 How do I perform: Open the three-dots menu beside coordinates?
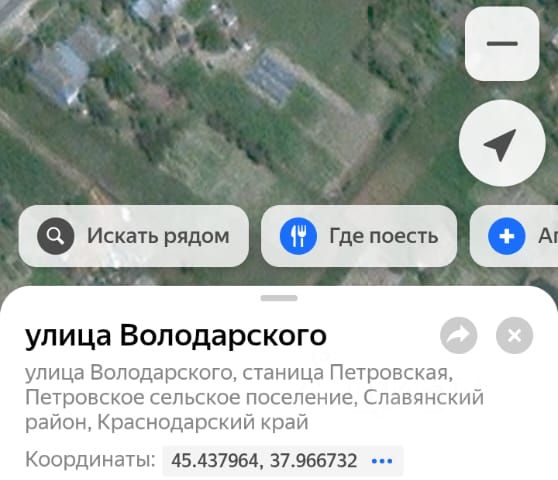382,461
